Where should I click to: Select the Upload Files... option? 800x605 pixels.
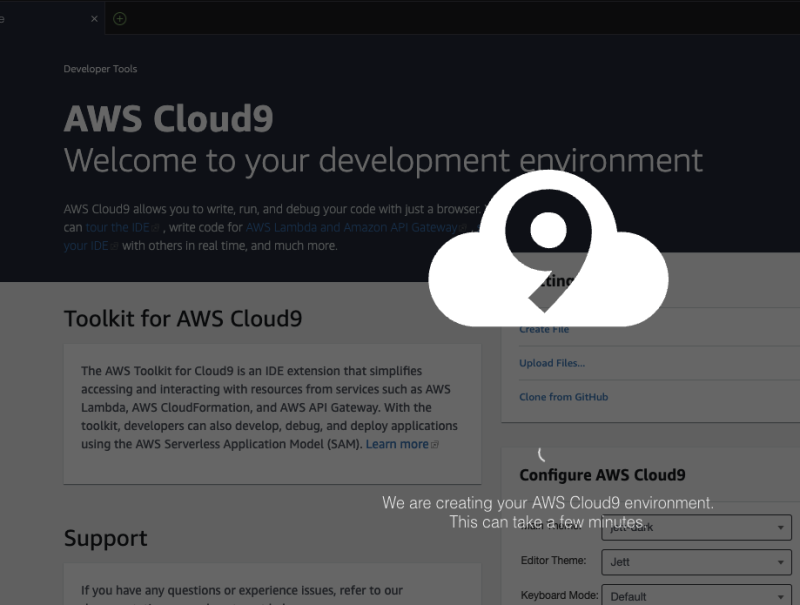(x=552, y=363)
